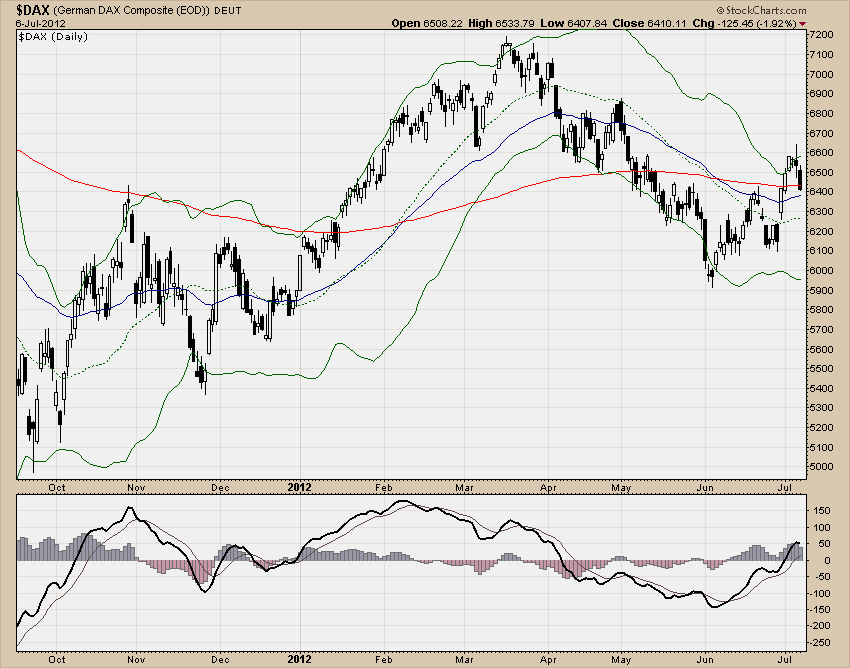
Task: Click the 5400 price axis label
Action: tap(821, 388)
